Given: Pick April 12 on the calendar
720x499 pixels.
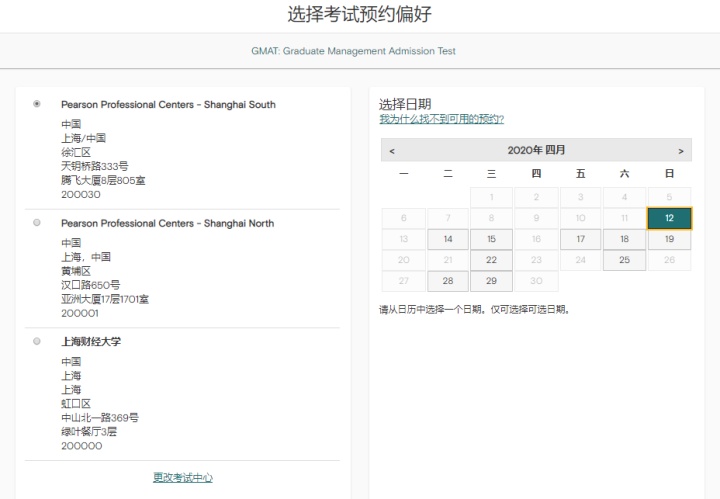Looking at the screenshot, I should tap(669, 218).
